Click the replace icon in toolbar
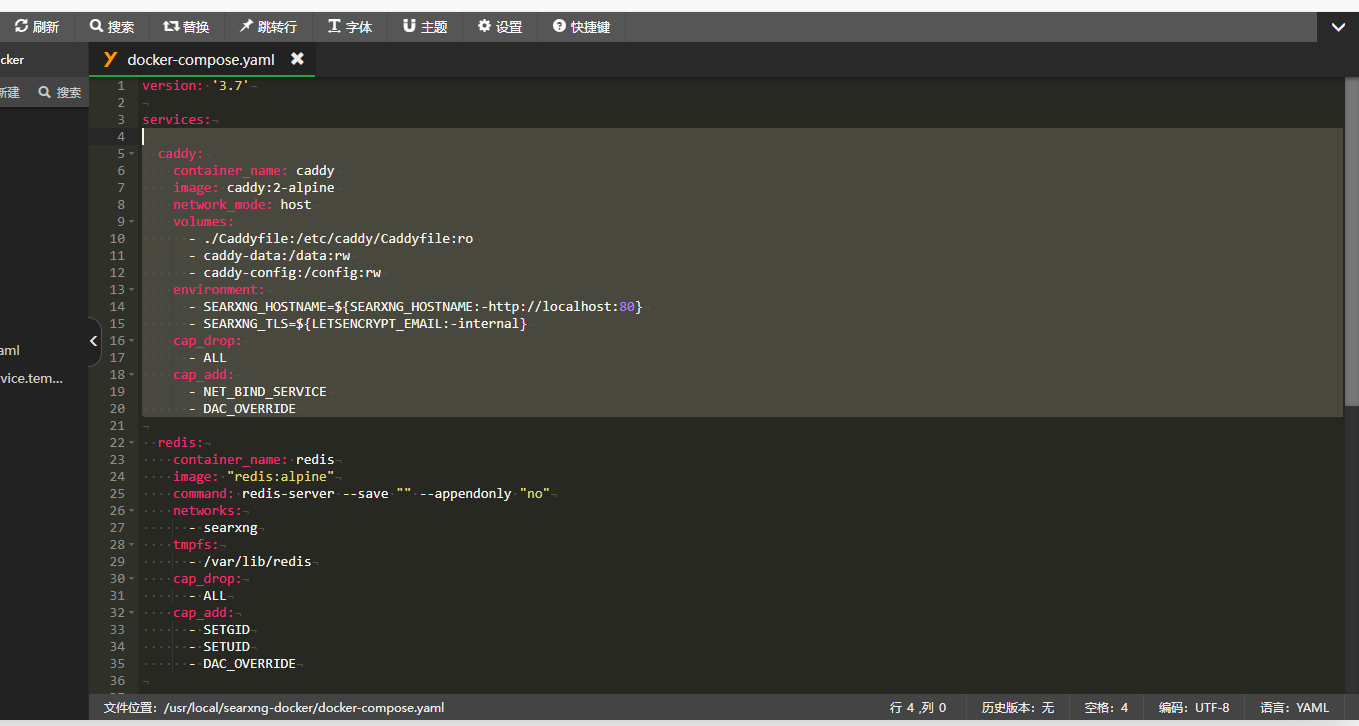Image resolution: width=1359 pixels, height=726 pixels. [x=171, y=27]
